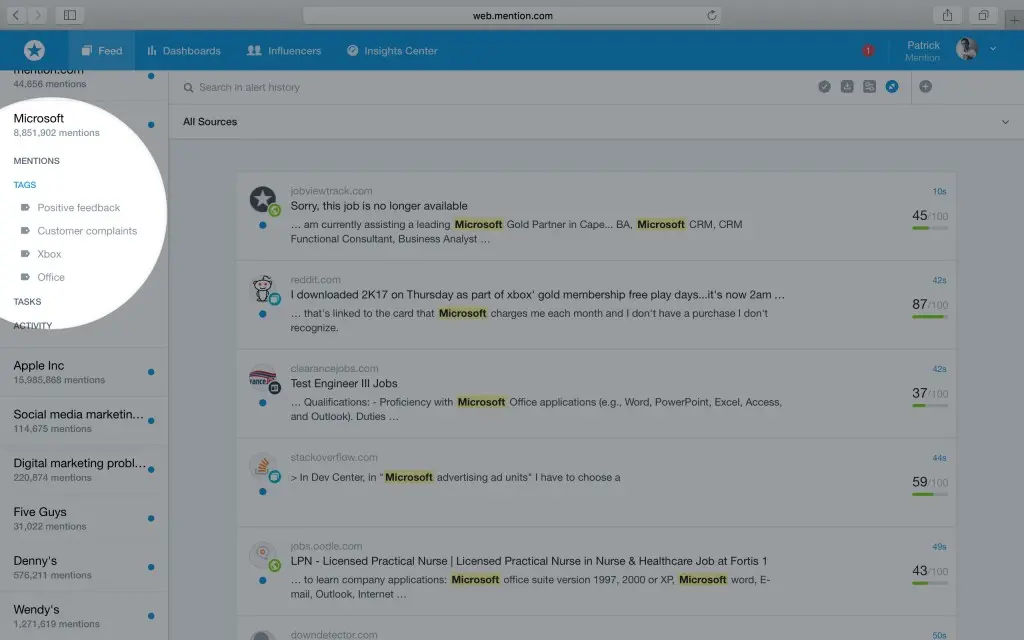Image resolution: width=1024 pixels, height=640 pixels.
Task: Select the Customer complaints tag
Action: [x=87, y=231]
